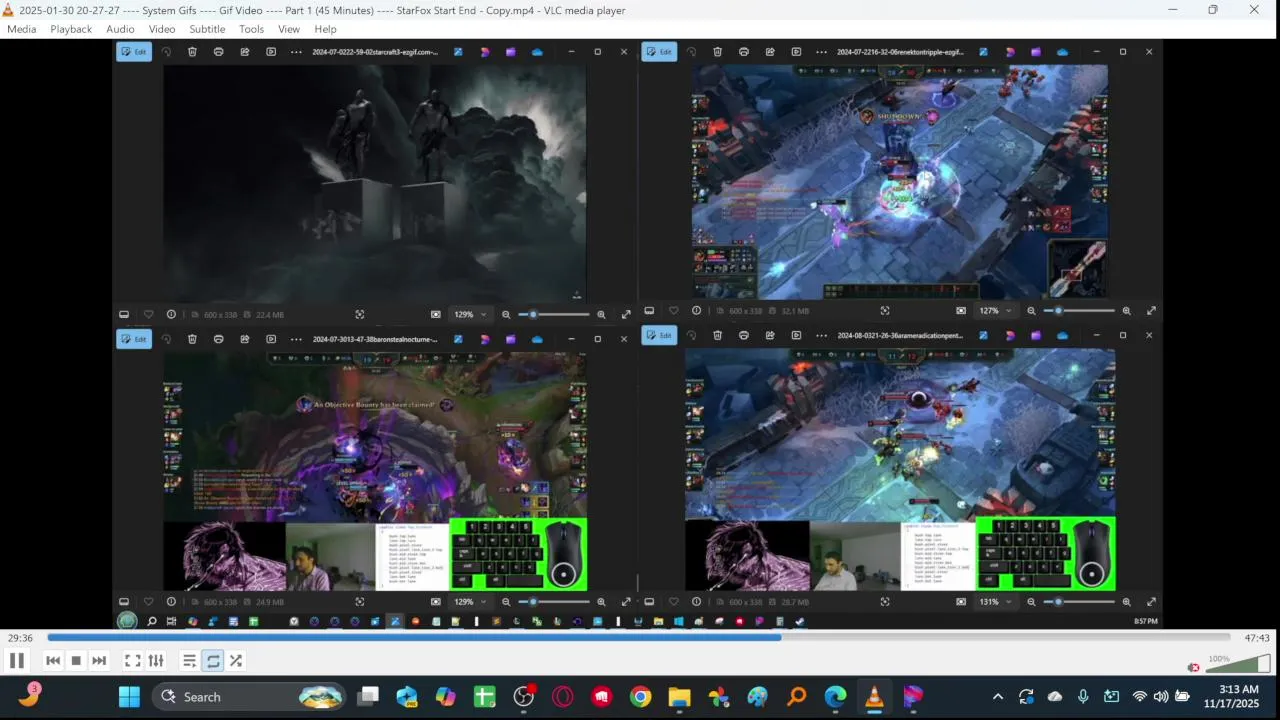The width and height of the screenshot is (1280, 720).
Task: Click the taskbar Search box
Action: [x=248, y=697]
